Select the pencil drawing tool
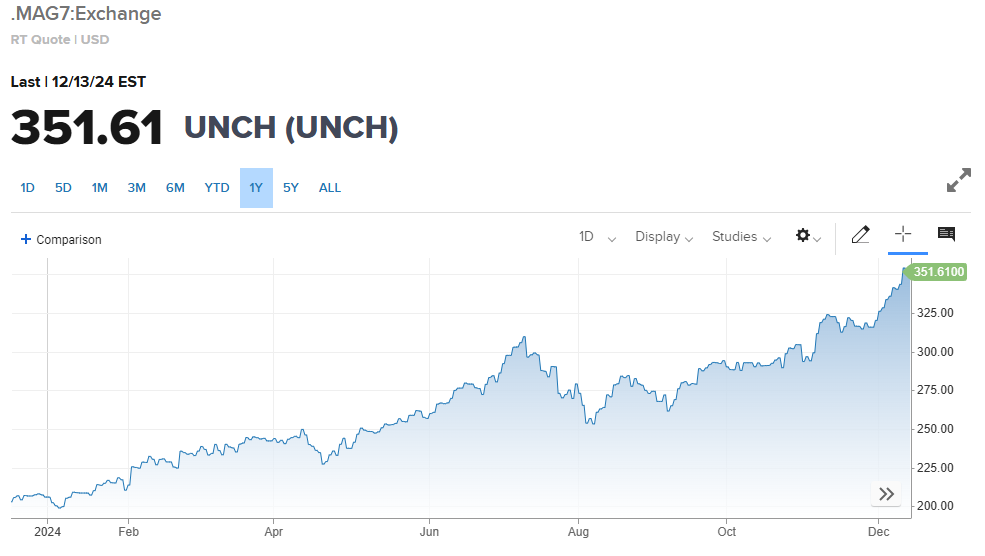Image resolution: width=985 pixels, height=556 pixels. [x=860, y=235]
